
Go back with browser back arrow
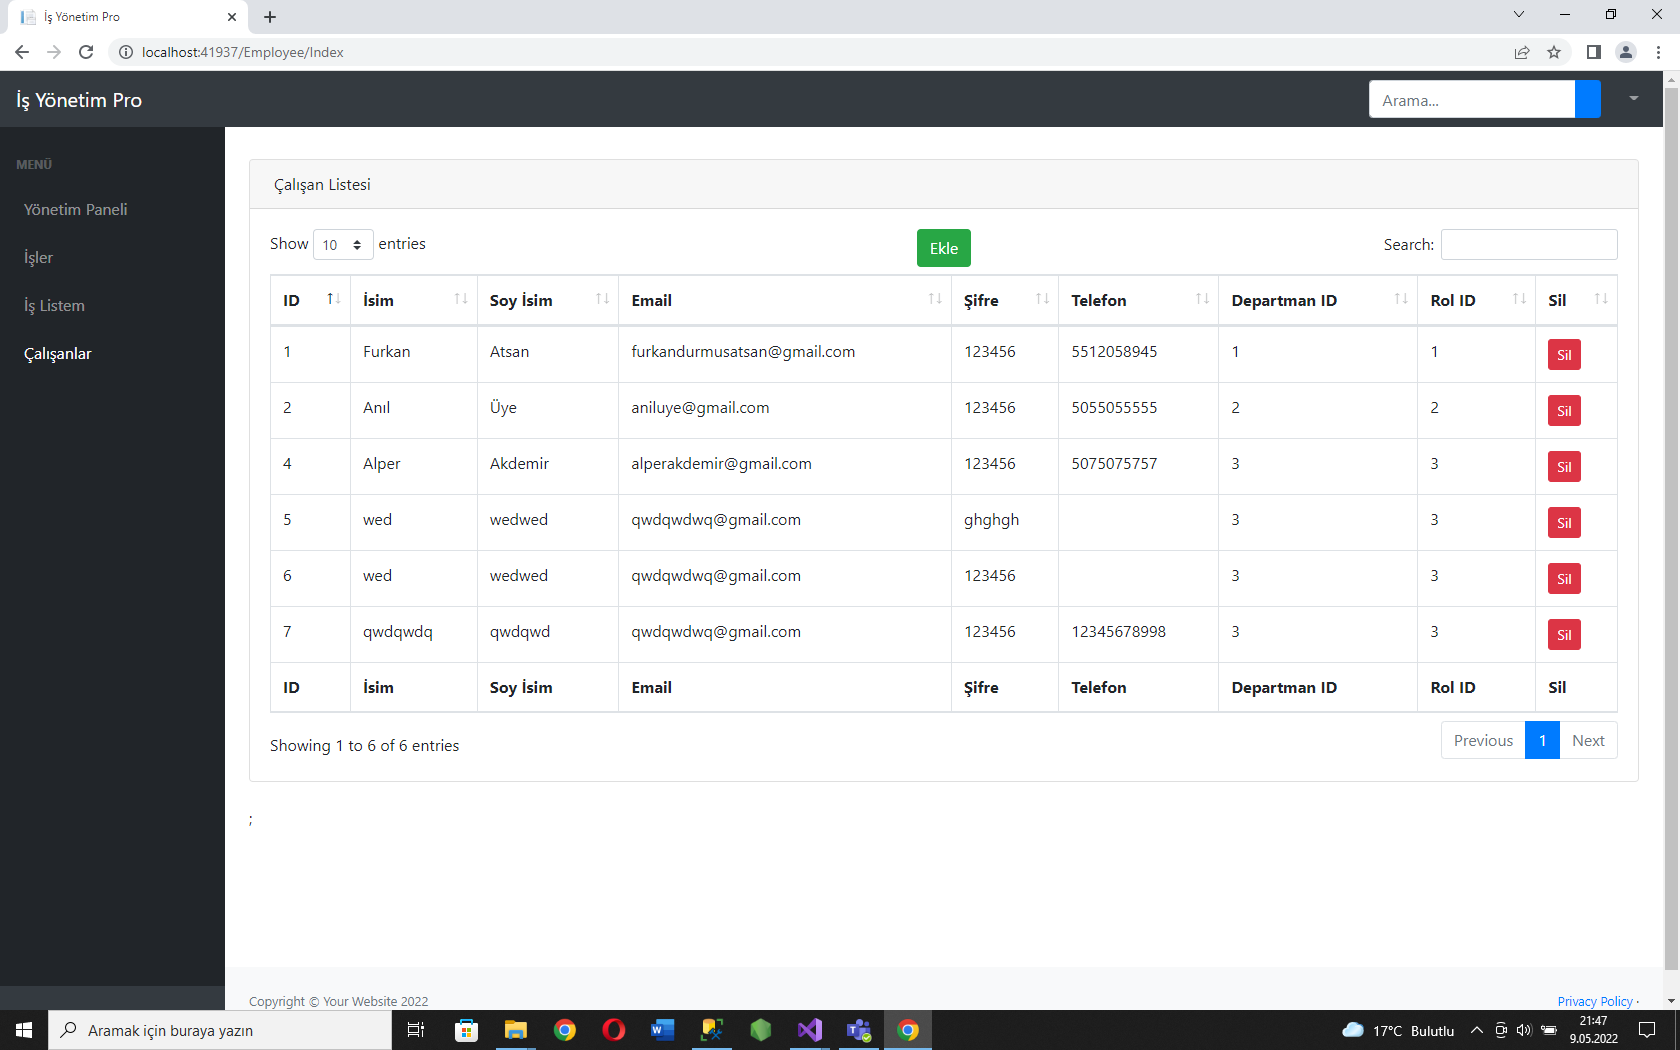[x=22, y=52]
